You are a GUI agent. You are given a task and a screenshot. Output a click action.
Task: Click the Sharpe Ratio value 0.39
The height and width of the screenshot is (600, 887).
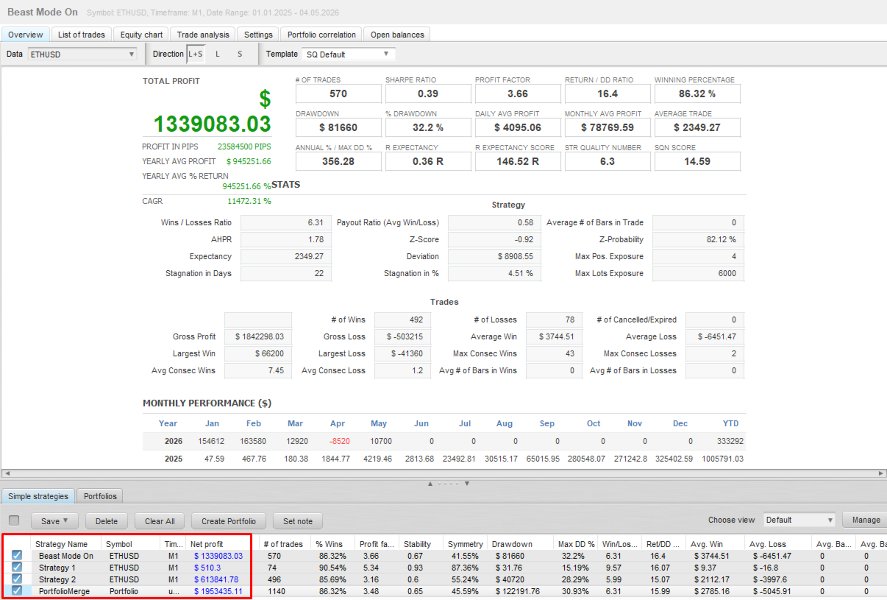(428, 94)
